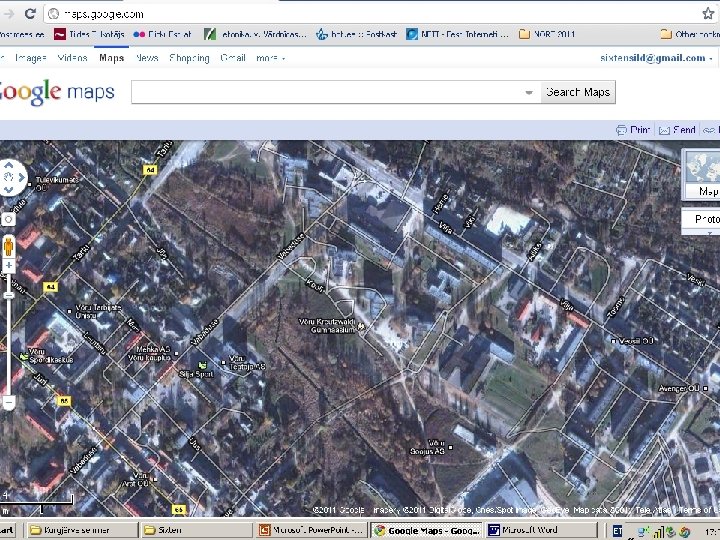This screenshot has height=540, width=720.
Task: Bookmark the page with the star icon
Action: click(708, 14)
